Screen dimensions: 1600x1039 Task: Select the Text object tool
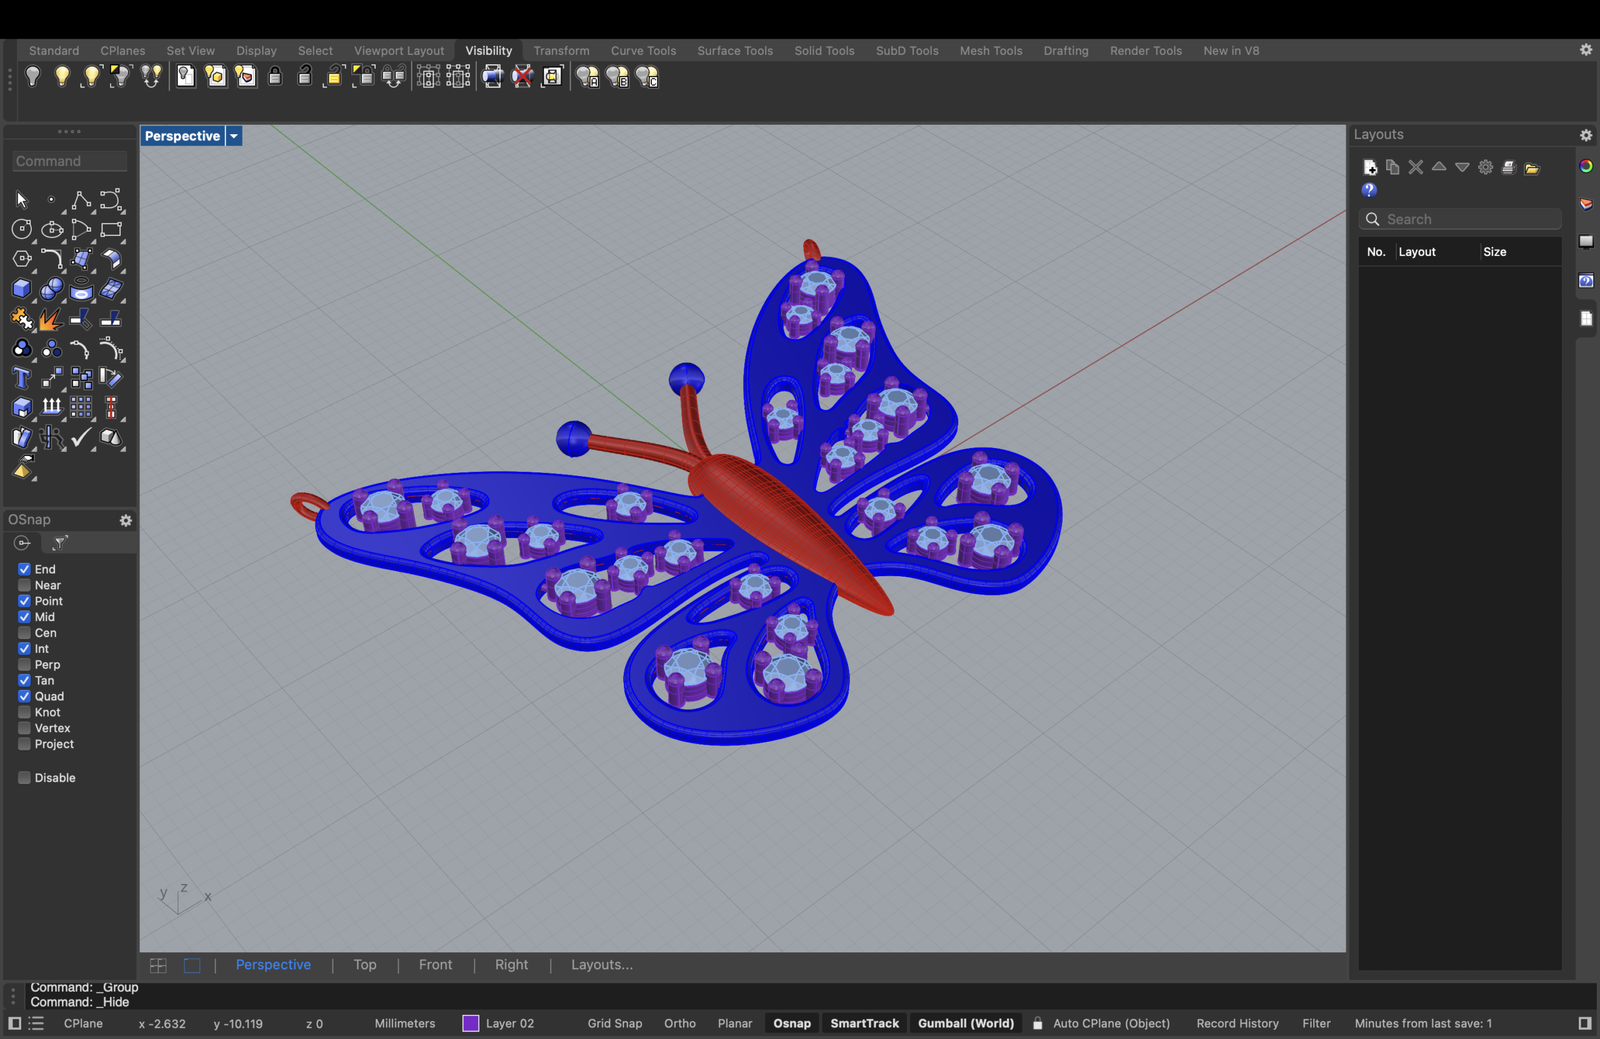tap(21, 378)
